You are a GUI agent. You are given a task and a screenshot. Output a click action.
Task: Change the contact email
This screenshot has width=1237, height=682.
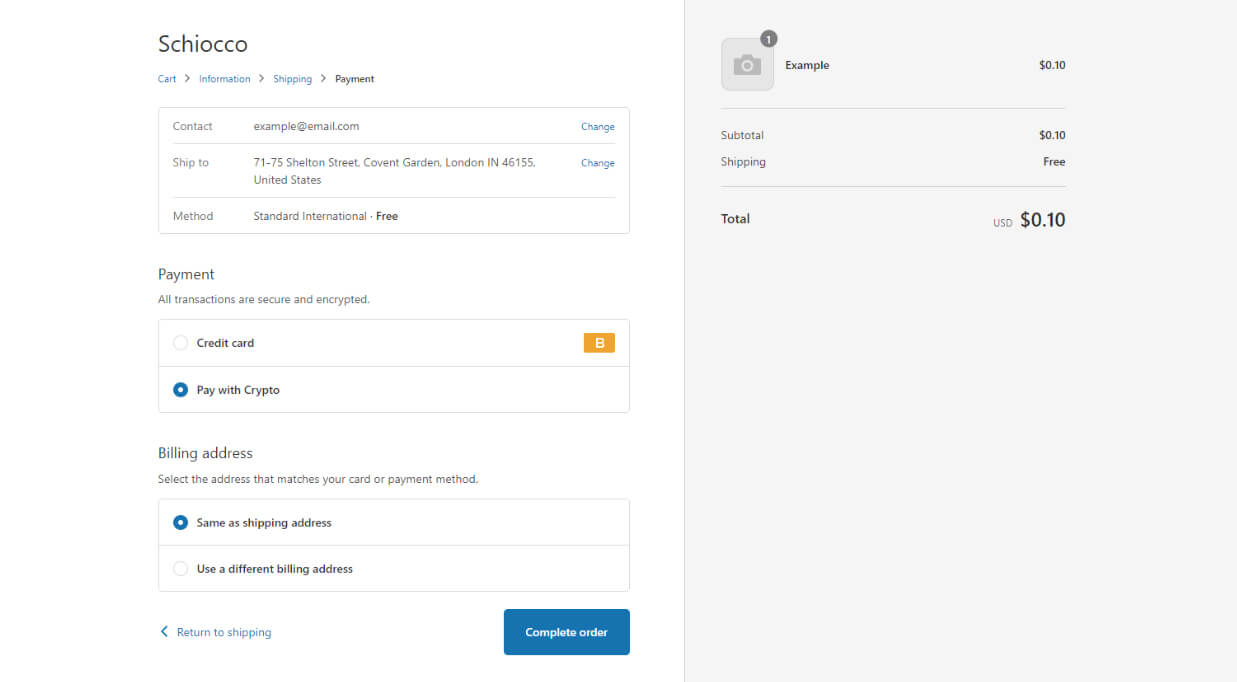[x=597, y=127]
